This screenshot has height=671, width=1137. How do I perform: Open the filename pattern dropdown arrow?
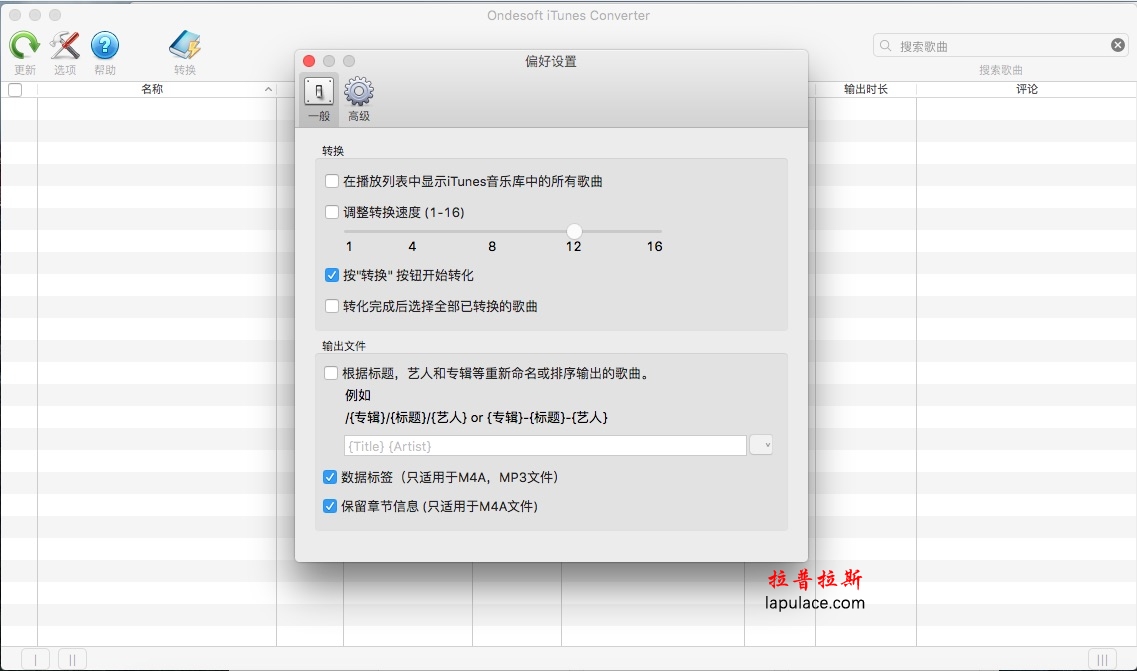point(761,445)
